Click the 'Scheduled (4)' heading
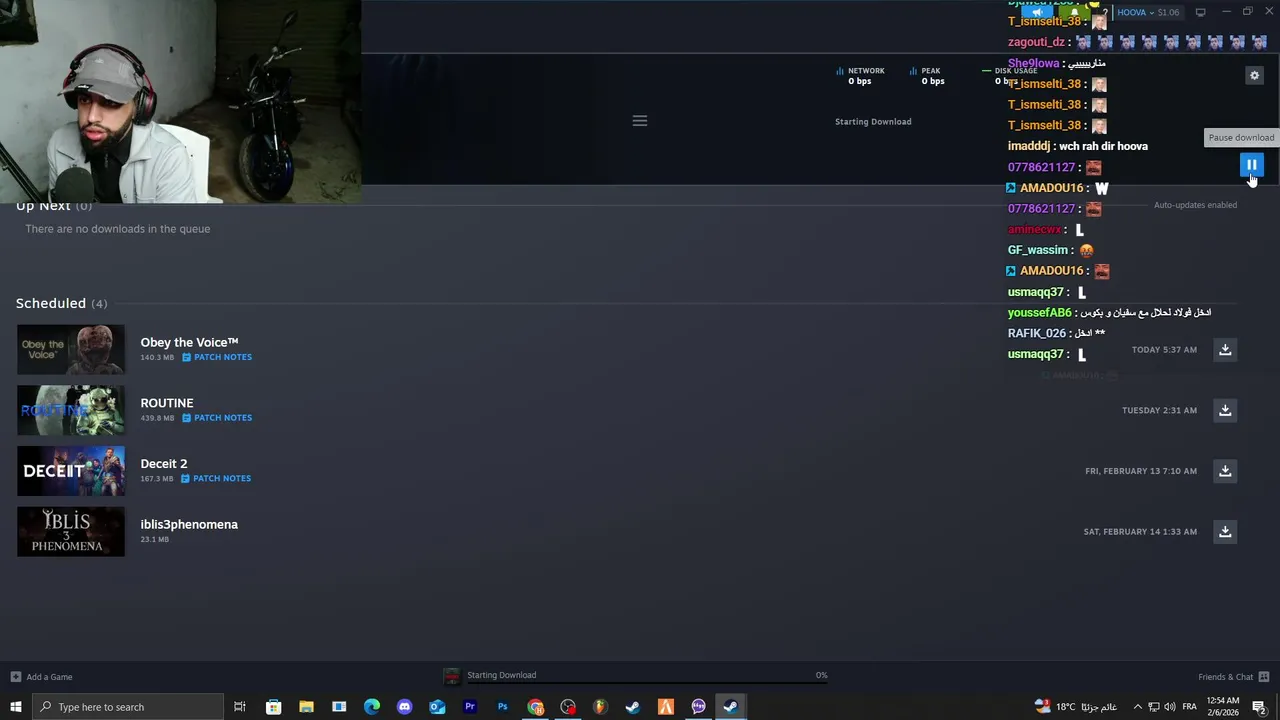Screen dimensions: 1280x720 (x=61, y=303)
